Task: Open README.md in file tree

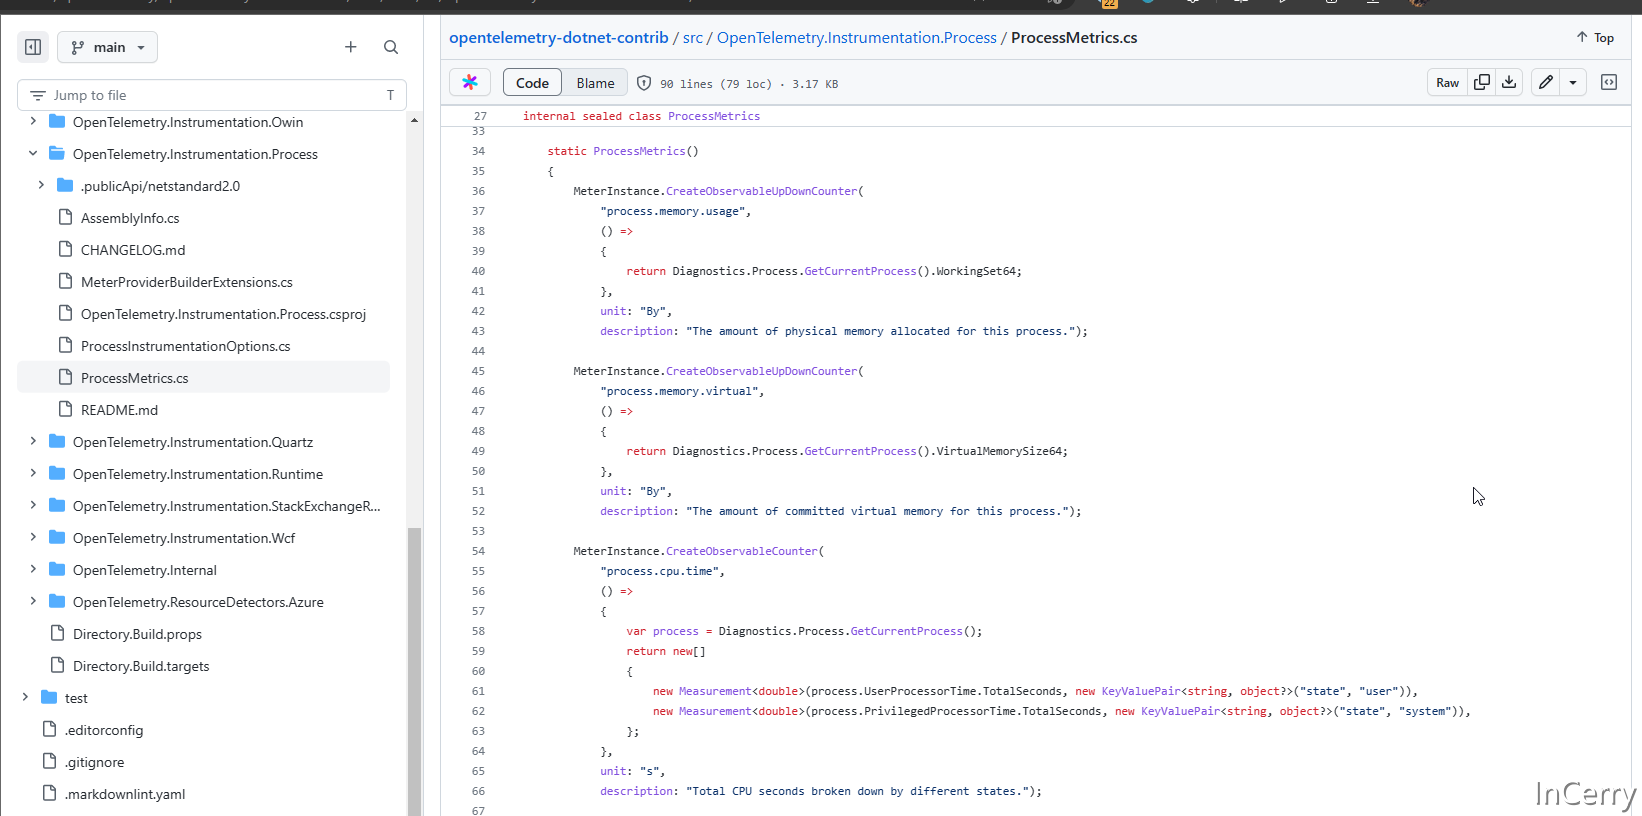Action: click(x=119, y=410)
